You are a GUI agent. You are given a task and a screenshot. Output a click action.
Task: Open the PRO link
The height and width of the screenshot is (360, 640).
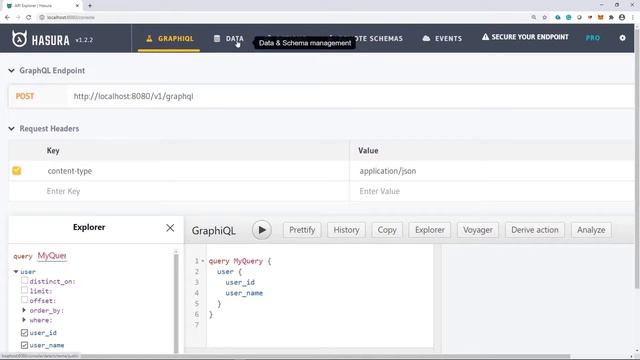click(x=593, y=38)
